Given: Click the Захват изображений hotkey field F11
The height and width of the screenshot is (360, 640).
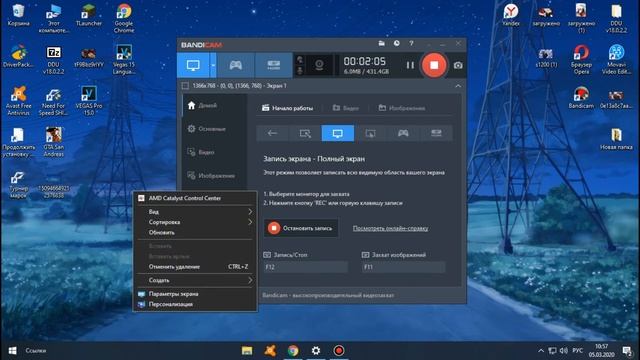Looking at the screenshot, I should (x=404, y=267).
